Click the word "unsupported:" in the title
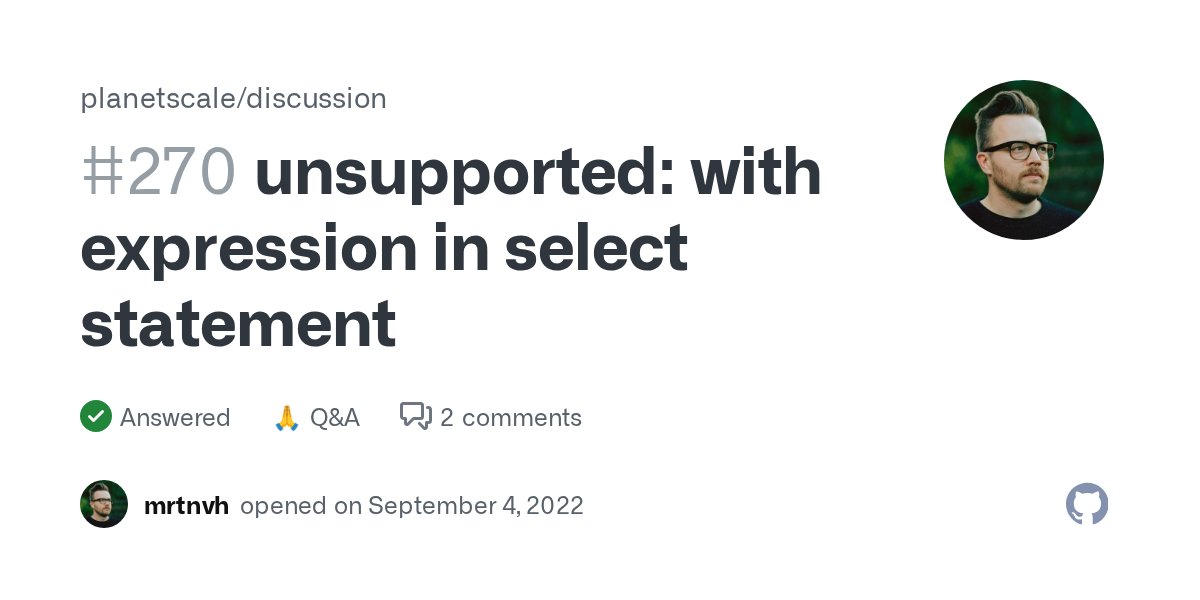 (464, 172)
